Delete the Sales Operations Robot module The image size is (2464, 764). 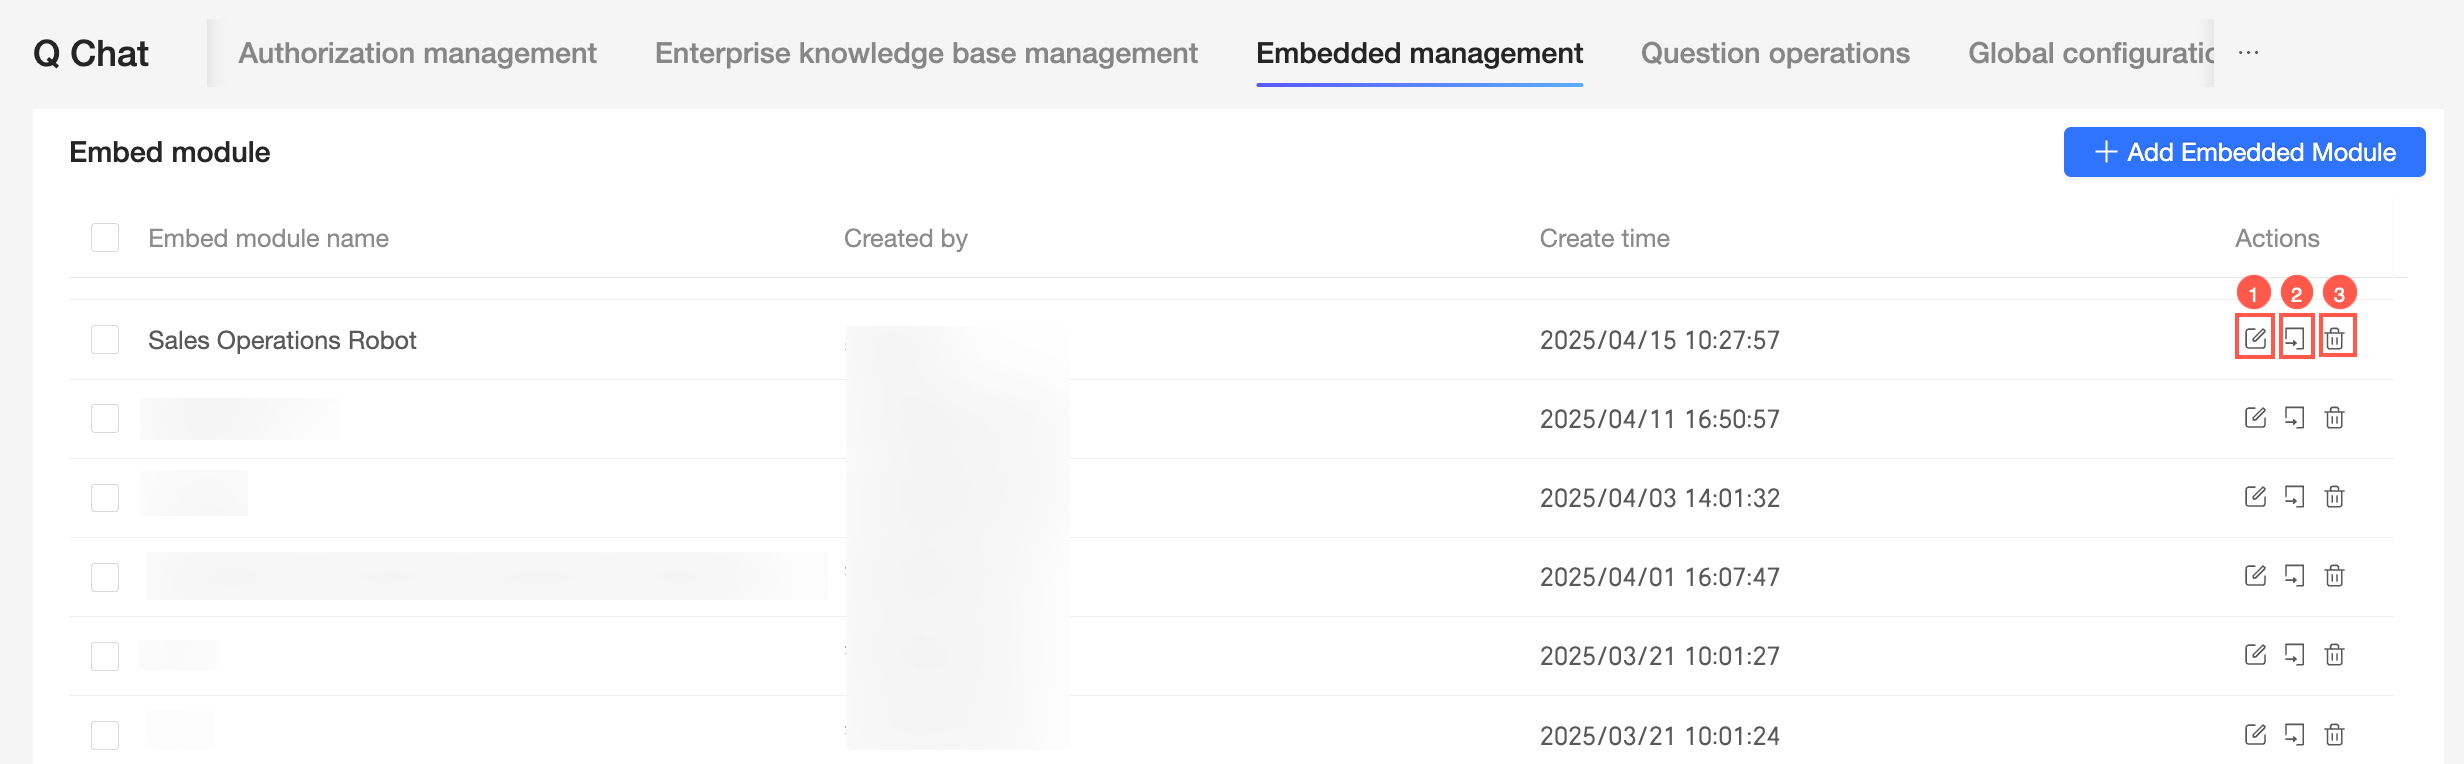pos(2335,338)
